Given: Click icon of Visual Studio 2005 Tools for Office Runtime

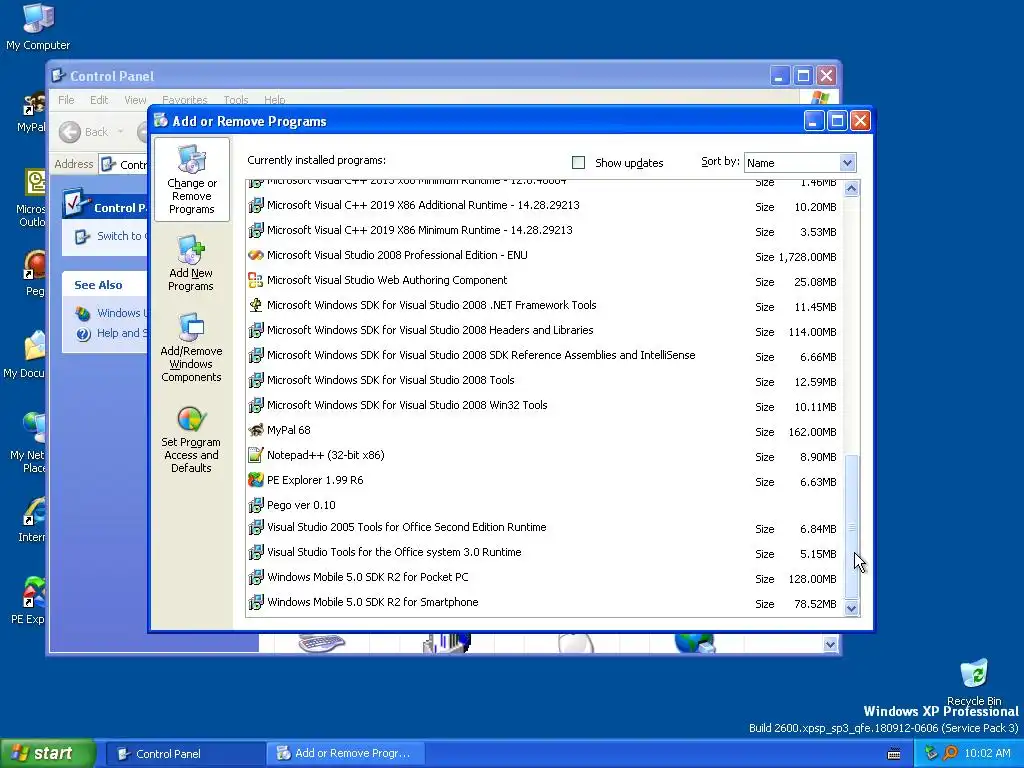Looking at the screenshot, I should pyautogui.click(x=256, y=527).
